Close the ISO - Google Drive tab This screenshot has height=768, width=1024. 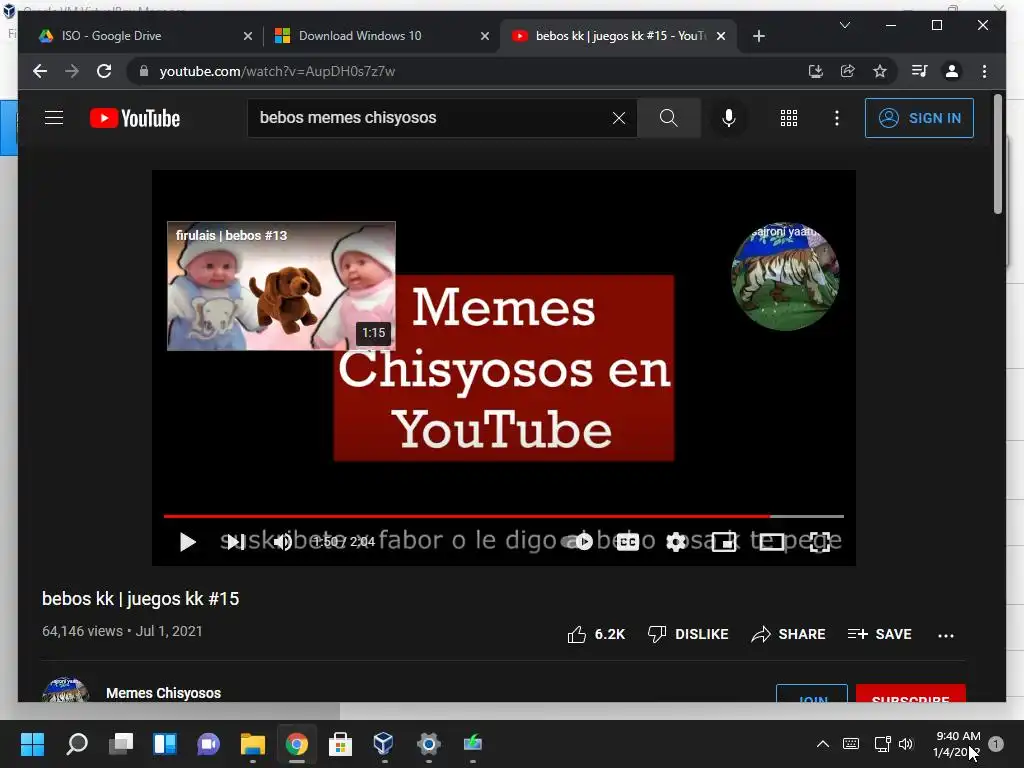(248, 36)
